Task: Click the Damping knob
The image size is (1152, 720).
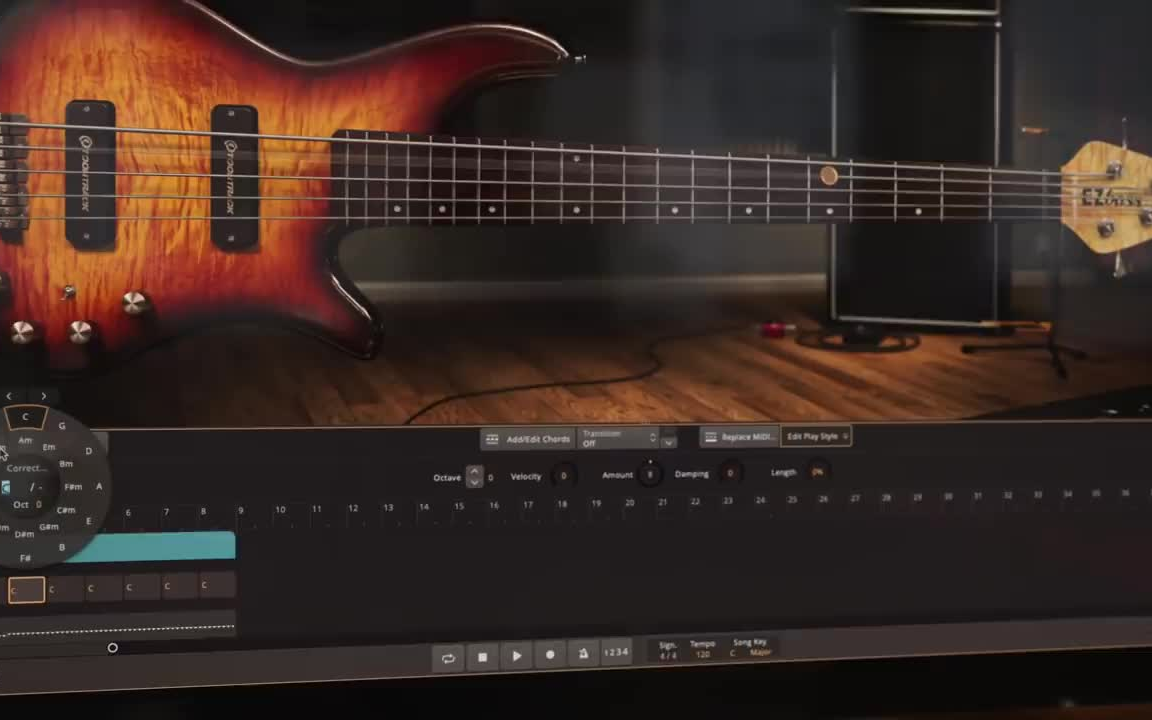Action: (730, 473)
